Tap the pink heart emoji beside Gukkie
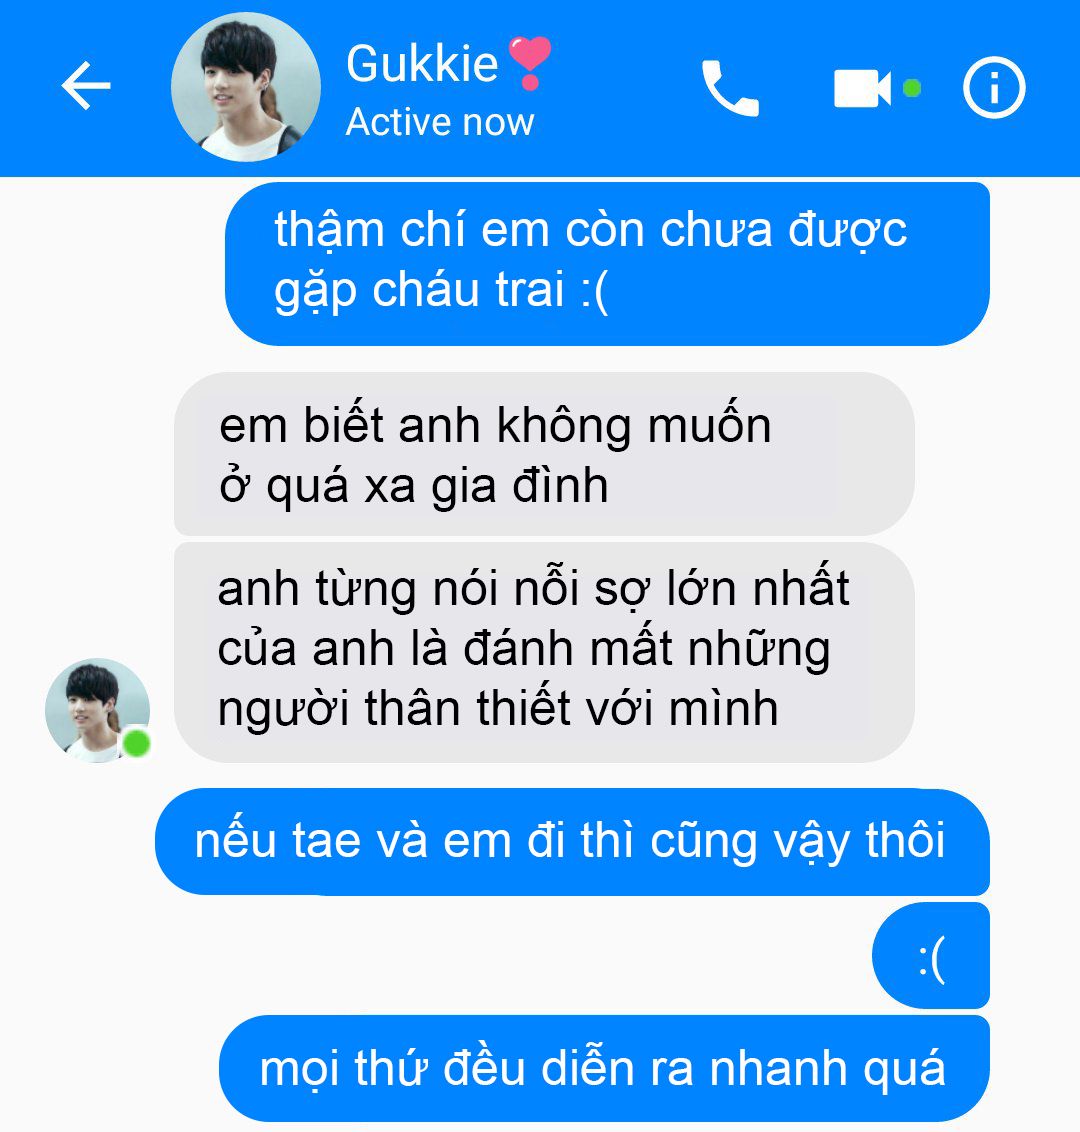Viewport: 1080px width, 1132px height. point(530,62)
